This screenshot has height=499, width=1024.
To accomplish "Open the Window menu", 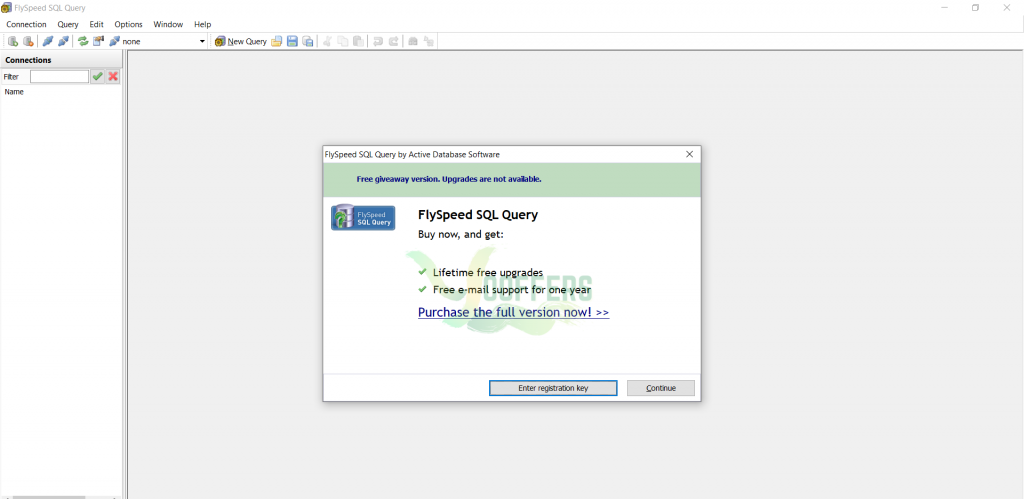I will click(x=168, y=24).
